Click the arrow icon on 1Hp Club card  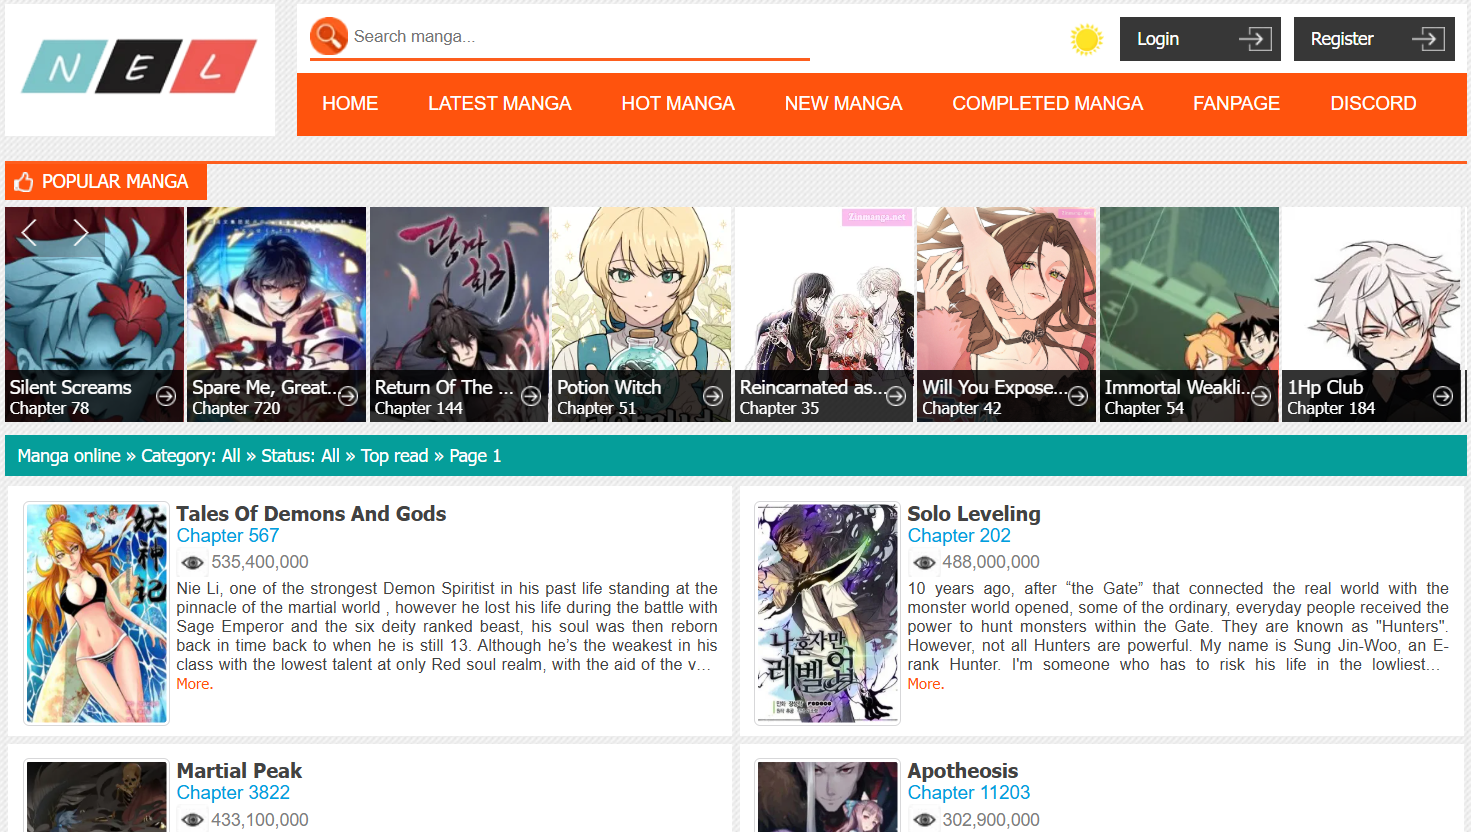pyautogui.click(x=1443, y=396)
